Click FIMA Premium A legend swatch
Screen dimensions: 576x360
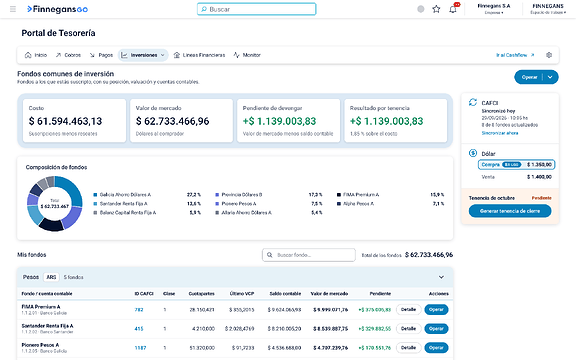(x=339, y=195)
